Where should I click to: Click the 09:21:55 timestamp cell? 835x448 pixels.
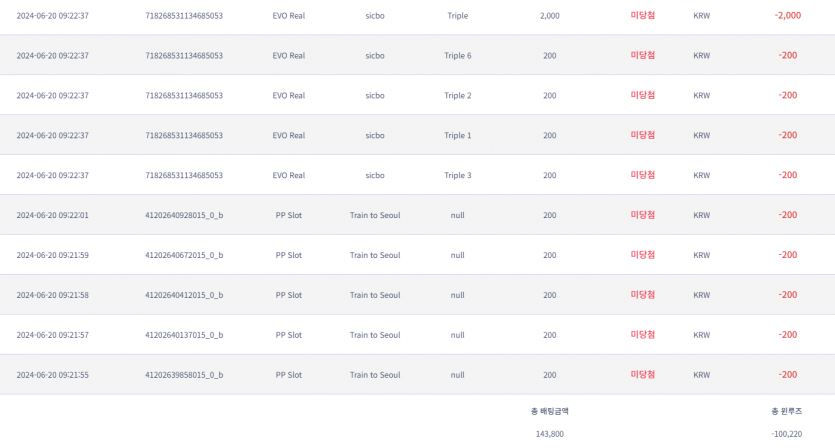pos(53,375)
